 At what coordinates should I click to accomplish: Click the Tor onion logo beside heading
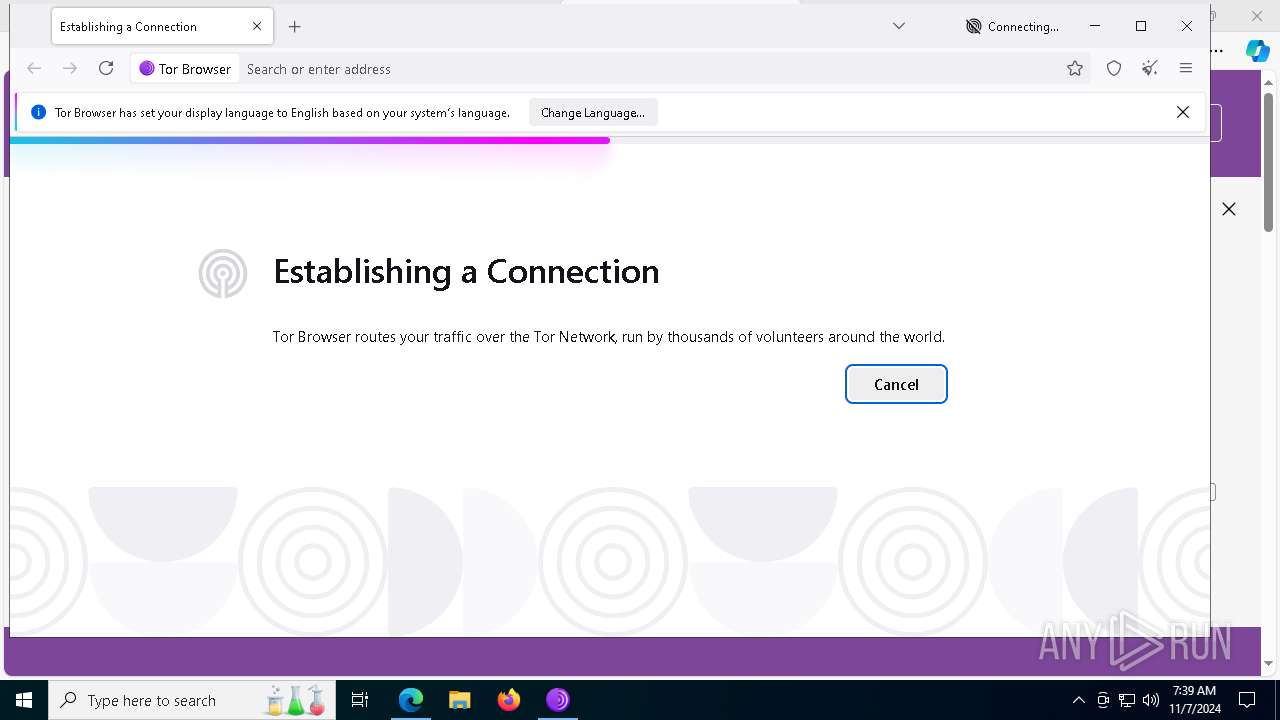point(223,273)
